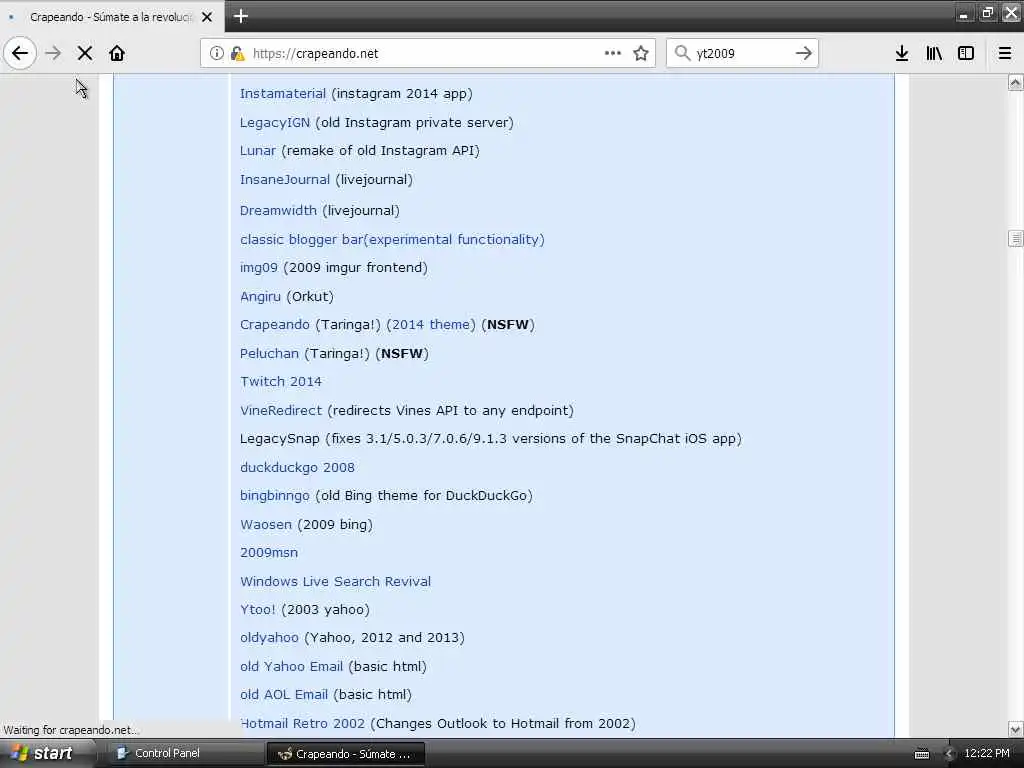
Task: Click the 12:22 PM taskbar clock
Action: (987, 753)
